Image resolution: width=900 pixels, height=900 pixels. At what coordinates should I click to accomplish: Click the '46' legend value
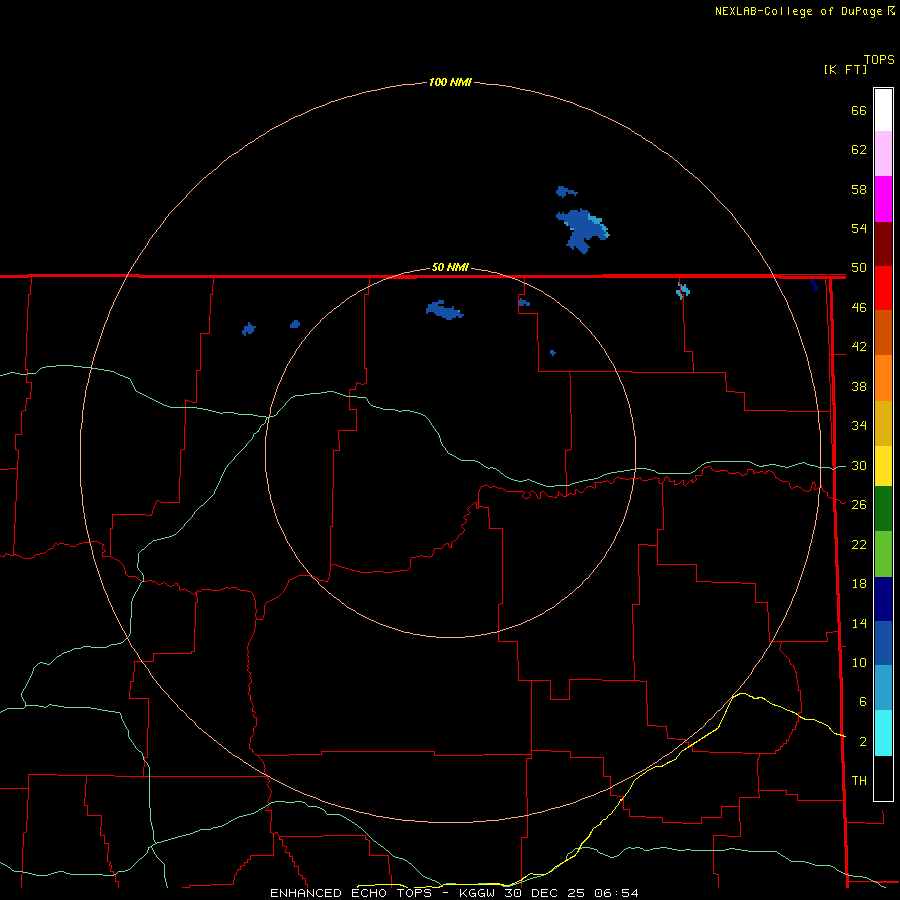(859, 308)
